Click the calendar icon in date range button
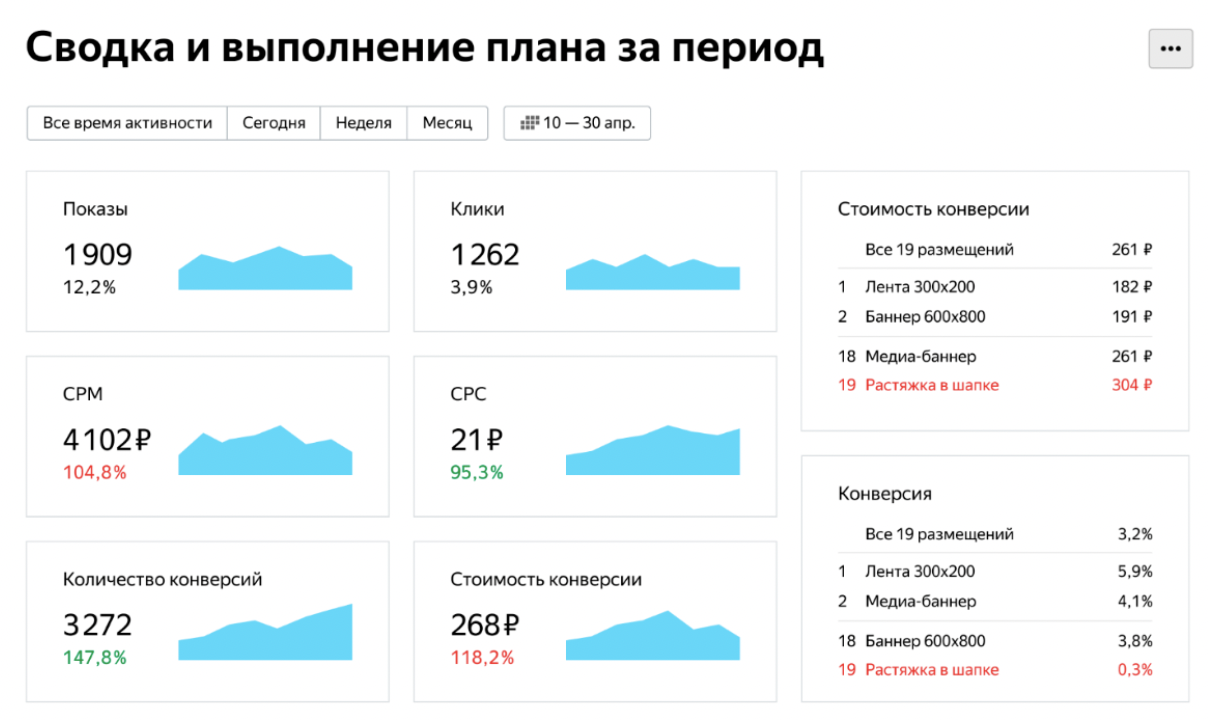Screen dimensions: 1208x720 tap(529, 123)
